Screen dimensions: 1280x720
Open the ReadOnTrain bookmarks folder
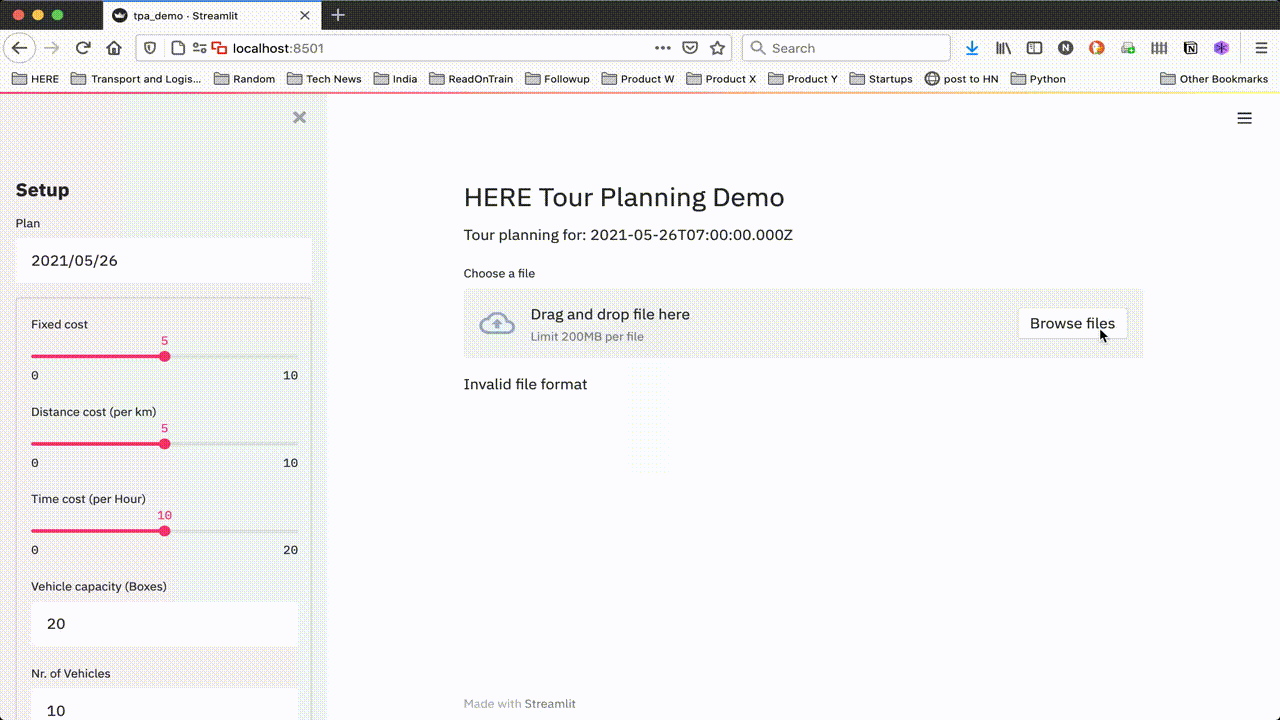point(470,79)
